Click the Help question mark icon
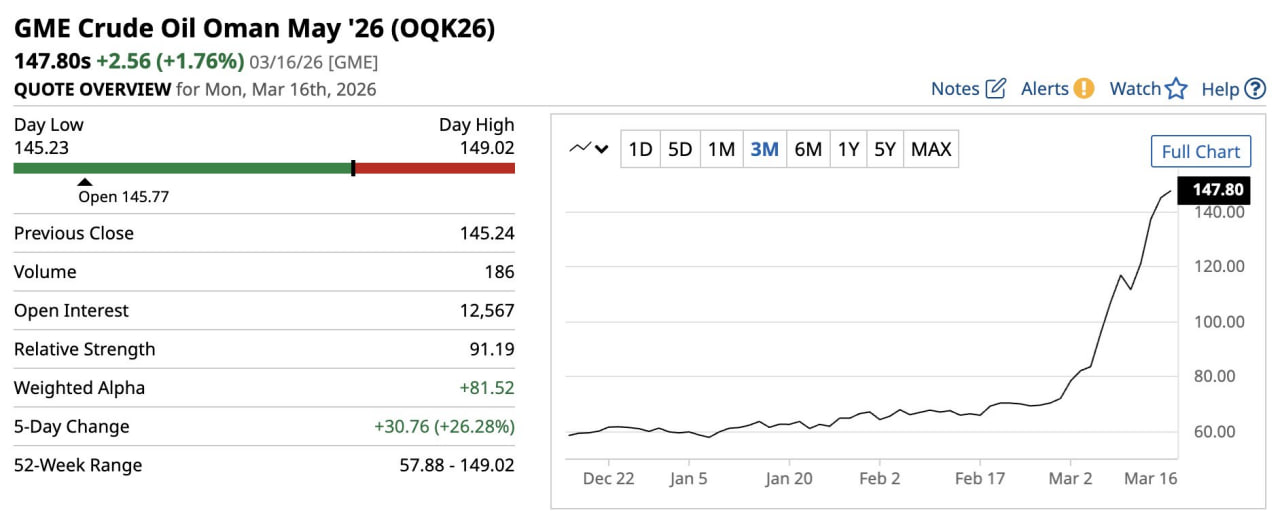The height and width of the screenshot is (529, 1280). pos(1255,89)
